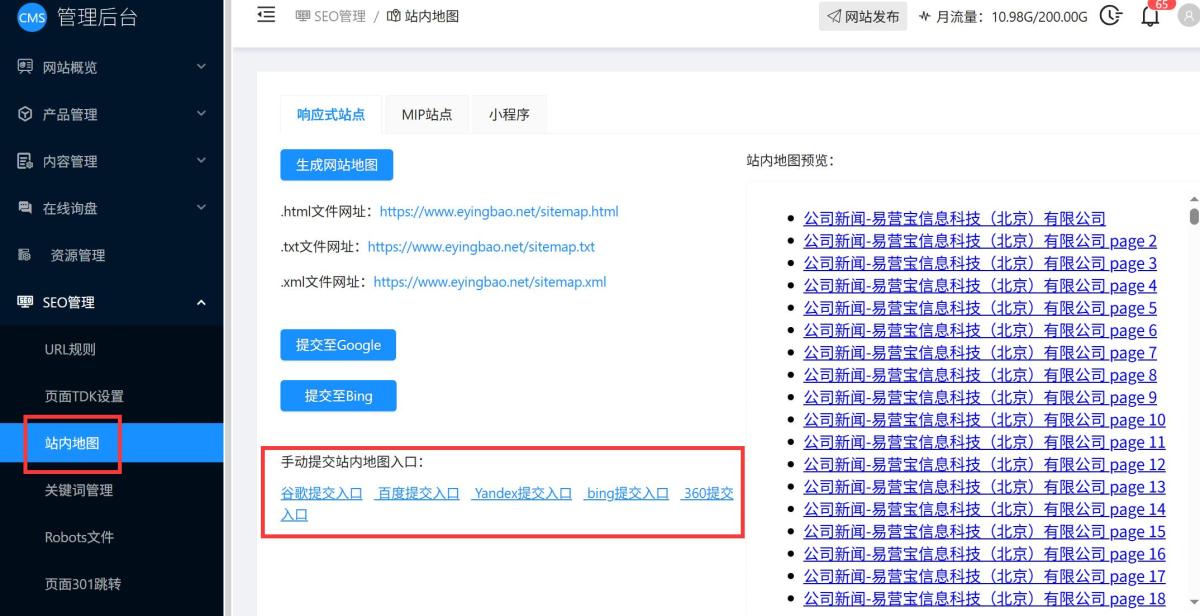
Task: Switch to the 小程序 tab
Action: coord(509,114)
